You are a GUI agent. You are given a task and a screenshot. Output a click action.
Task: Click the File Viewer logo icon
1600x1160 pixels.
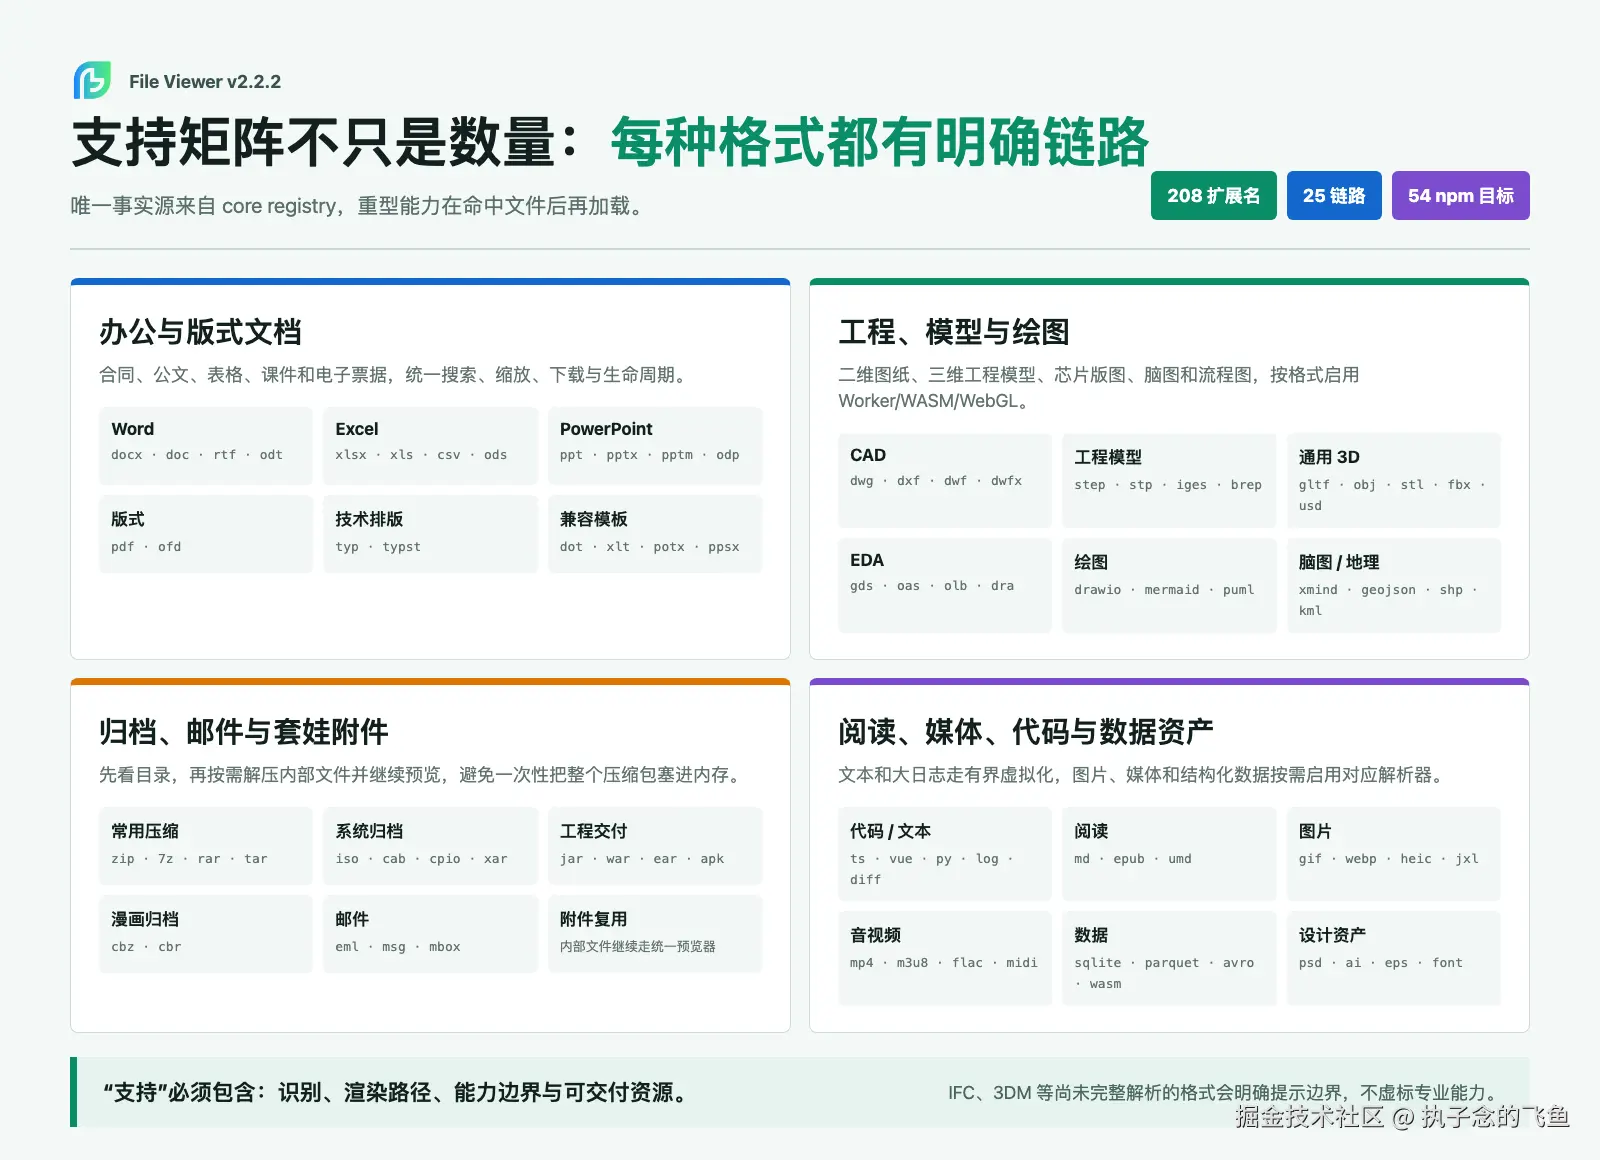click(92, 81)
